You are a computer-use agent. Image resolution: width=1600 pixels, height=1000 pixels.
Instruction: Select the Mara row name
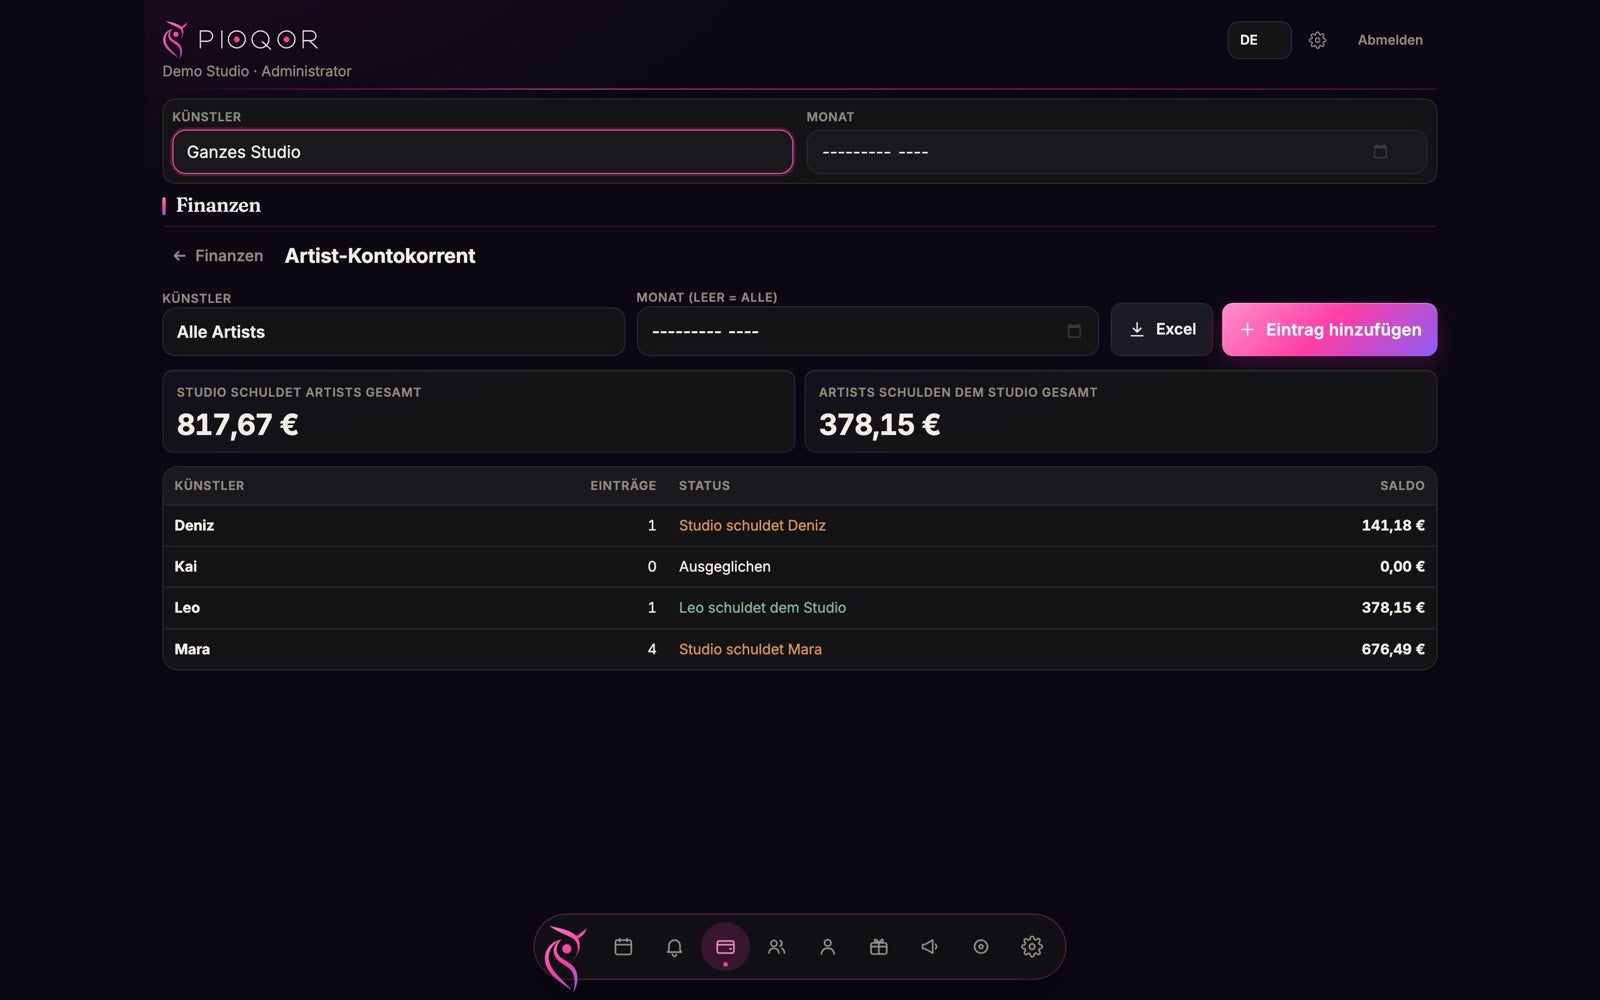click(x=192, y=649)
